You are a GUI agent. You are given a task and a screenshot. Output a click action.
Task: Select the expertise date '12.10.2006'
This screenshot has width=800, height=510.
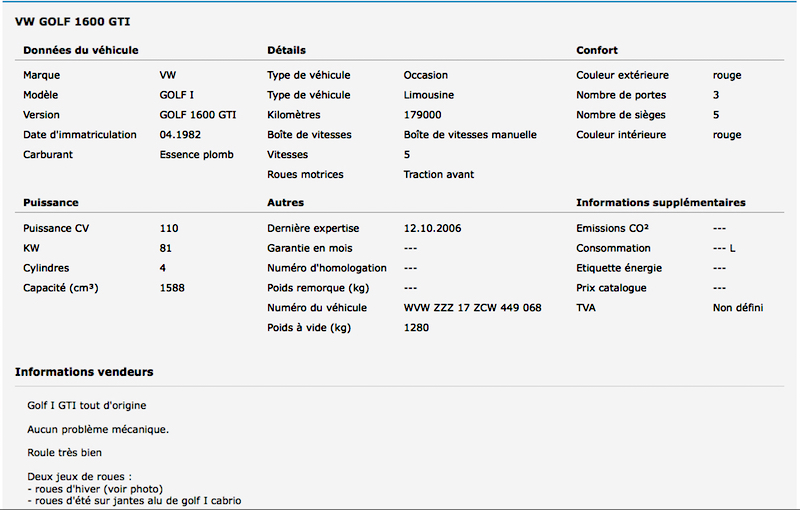pos(432,228)
